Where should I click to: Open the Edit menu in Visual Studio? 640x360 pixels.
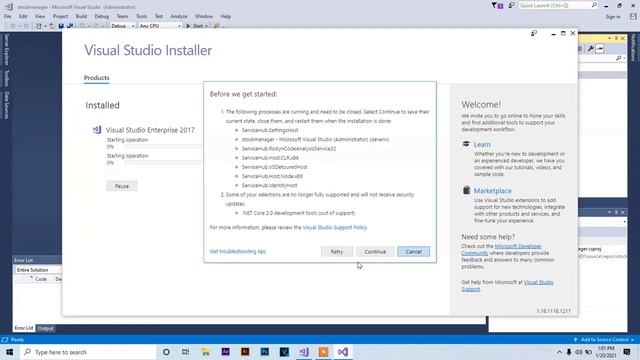[23, 16]
